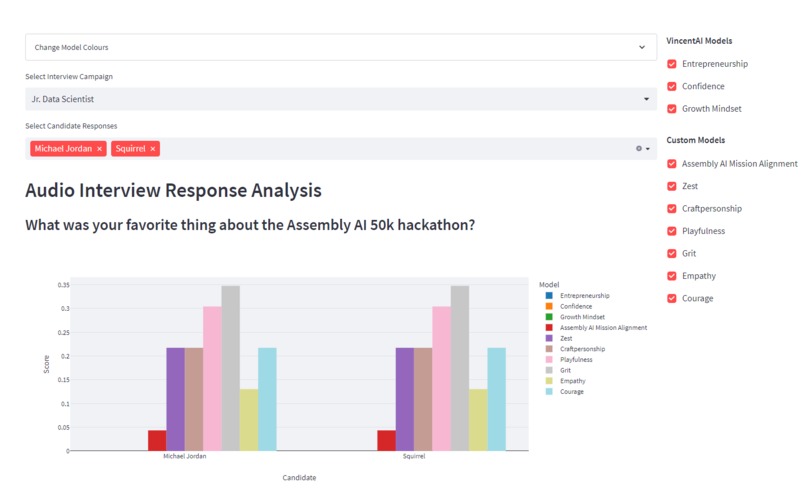Click Squirrel's red Mission Alignment bar
This screenshot has height=492, width=806.
(387, 441)
